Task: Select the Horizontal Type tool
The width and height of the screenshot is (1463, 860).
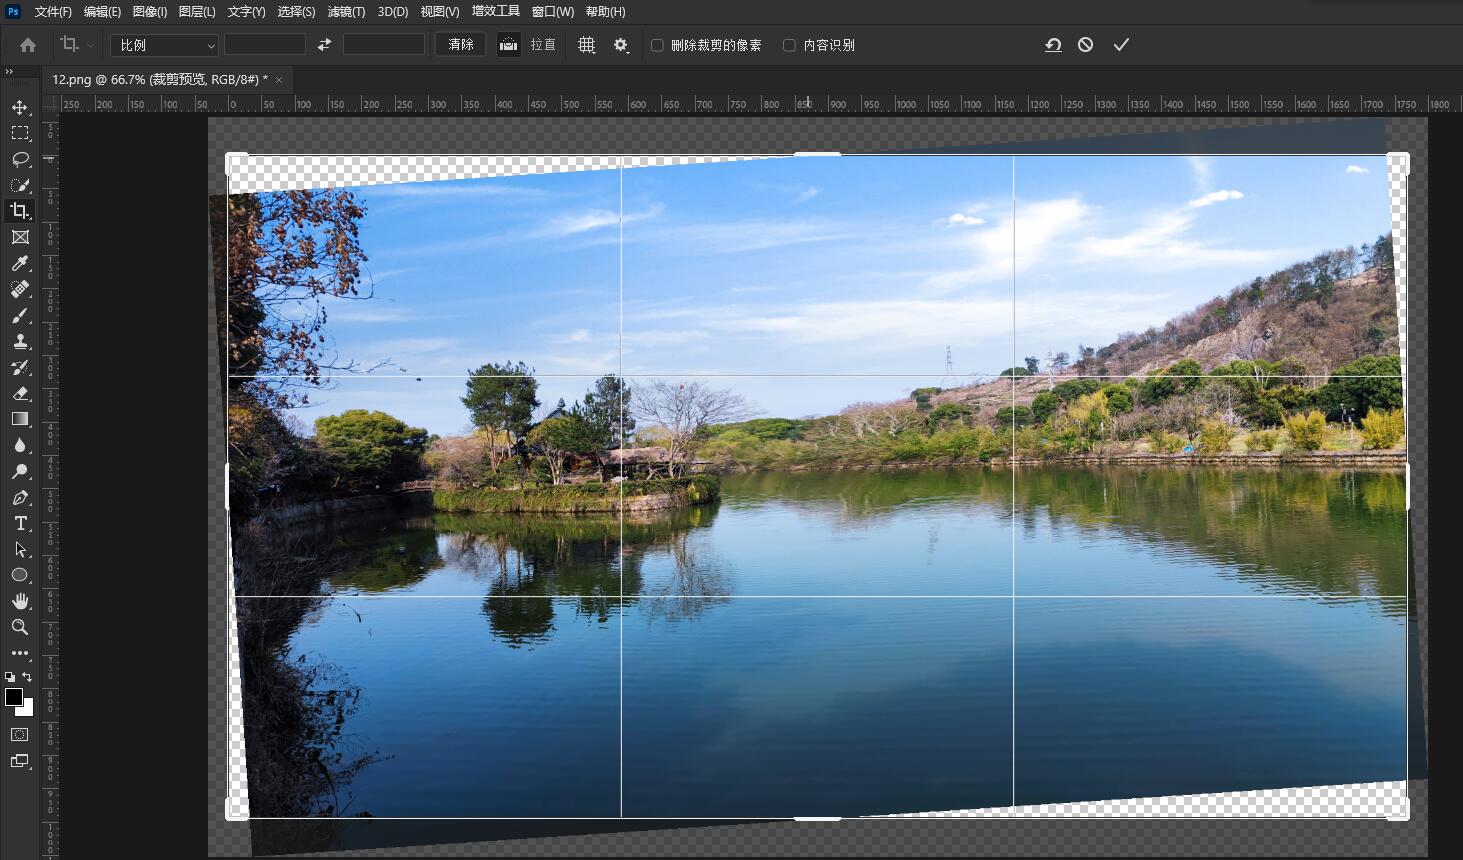Action: (20, 523)
